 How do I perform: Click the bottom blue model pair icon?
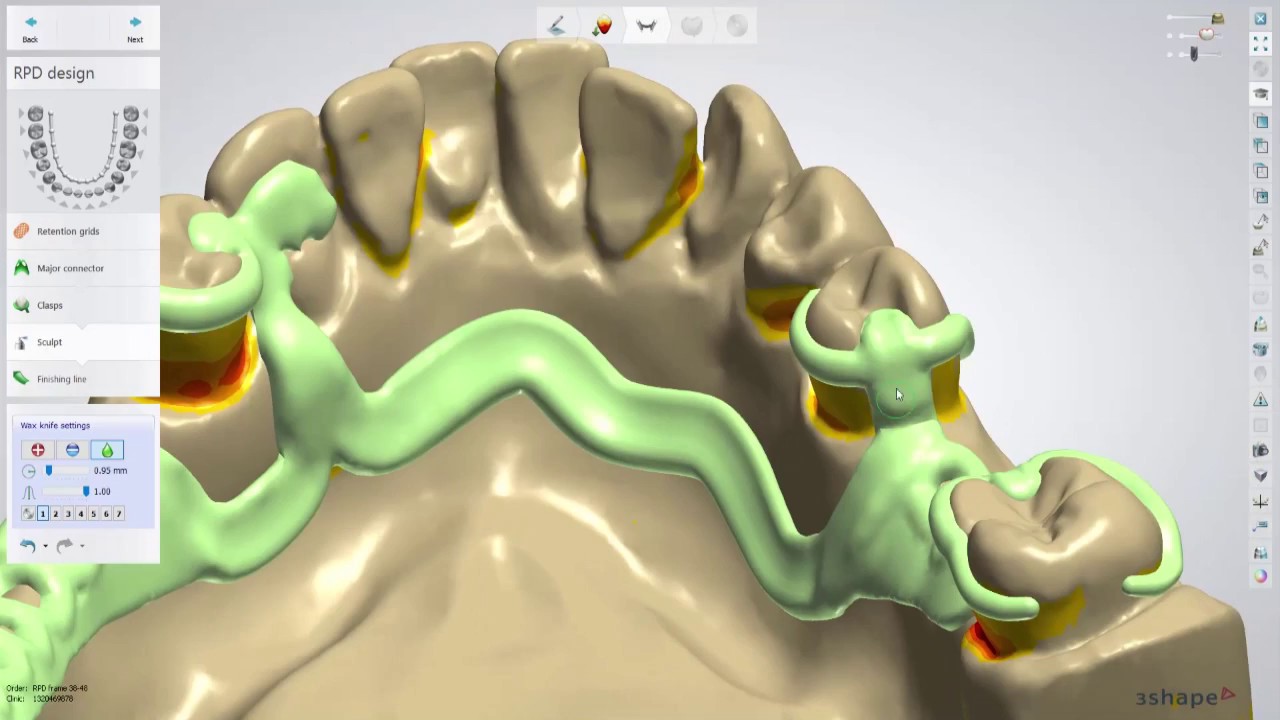pyautogui.click(x=1260, y=553)
